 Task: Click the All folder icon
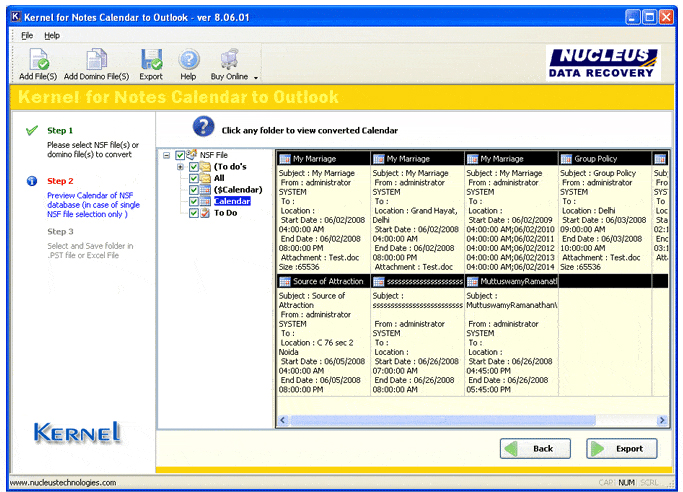pos(205,178)
